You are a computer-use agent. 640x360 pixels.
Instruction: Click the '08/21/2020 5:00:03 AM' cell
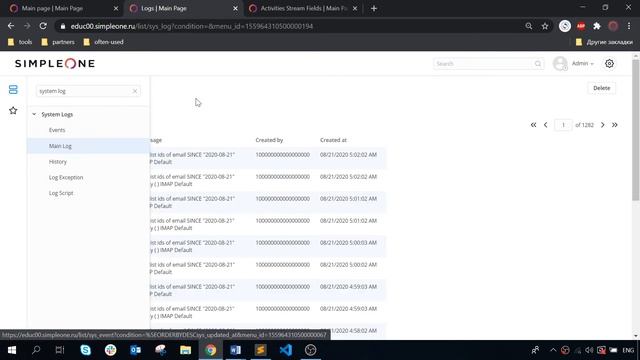[348, 243]
